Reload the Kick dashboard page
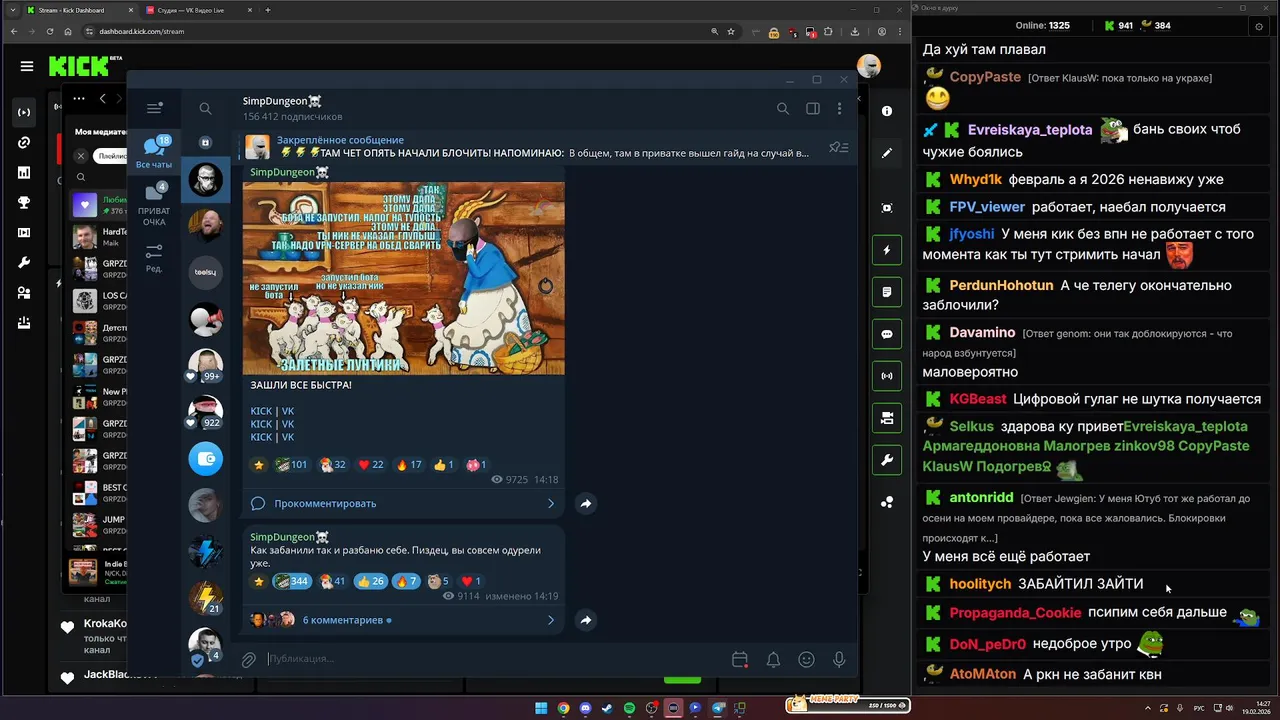 pyautogui.click(x=50, y=31)
